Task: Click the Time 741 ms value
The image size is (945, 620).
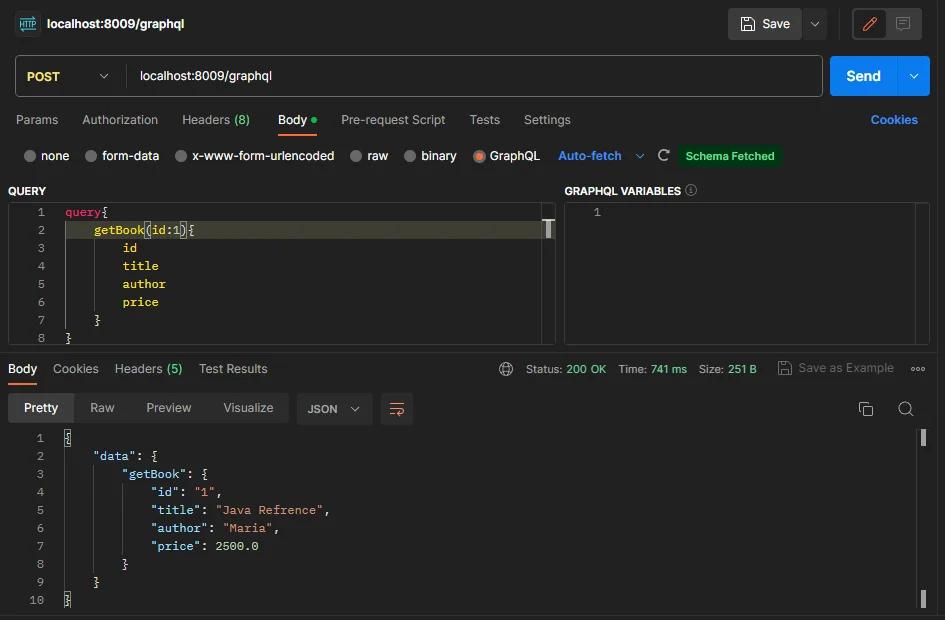Action: (668, 369)
